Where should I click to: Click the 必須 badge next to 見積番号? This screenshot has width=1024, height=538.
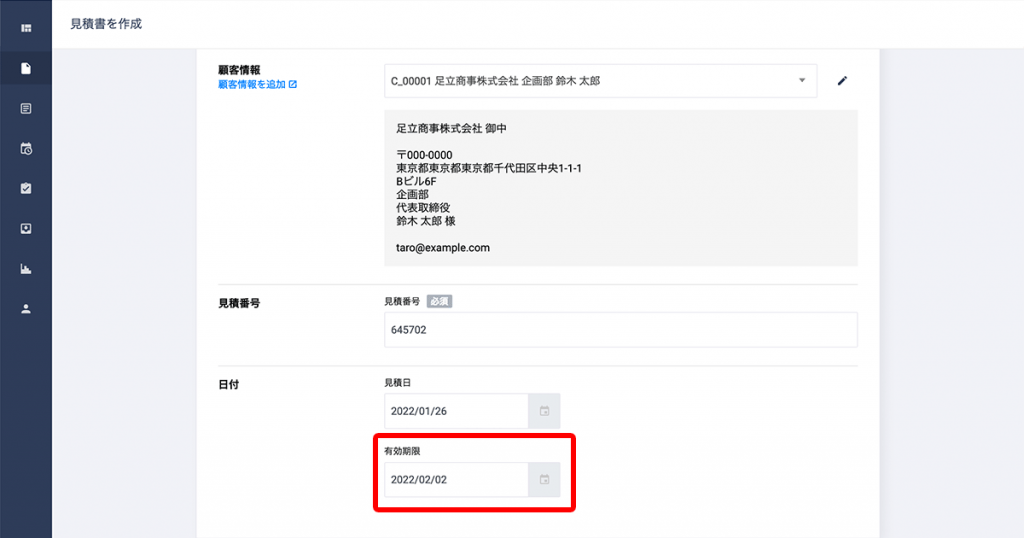click(x=440, y=301)
